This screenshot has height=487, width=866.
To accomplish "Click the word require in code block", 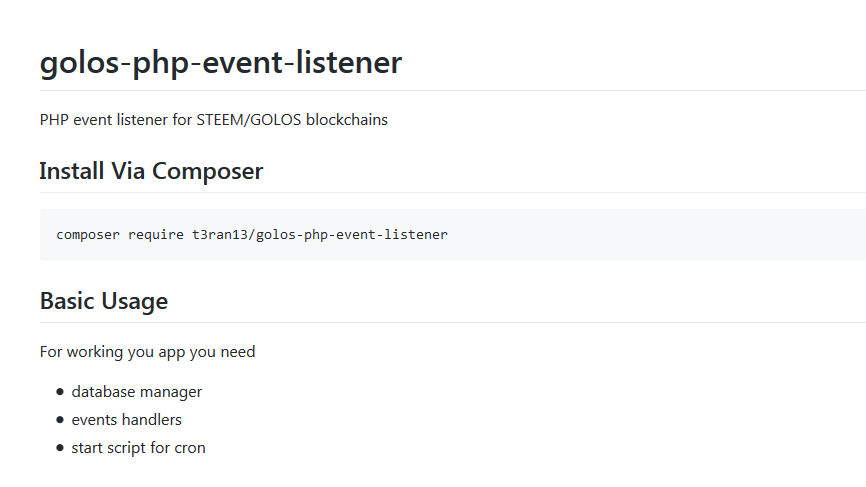I will (156, 235).
